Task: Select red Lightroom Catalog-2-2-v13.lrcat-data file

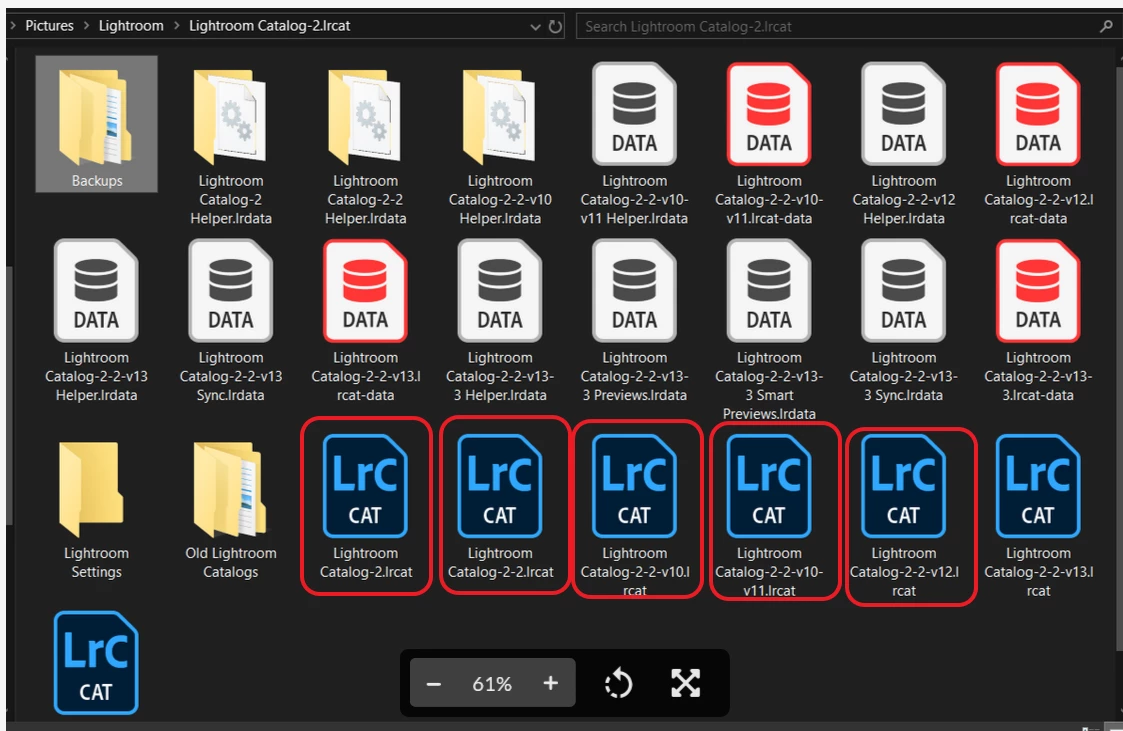Action: tap(365, 322)
